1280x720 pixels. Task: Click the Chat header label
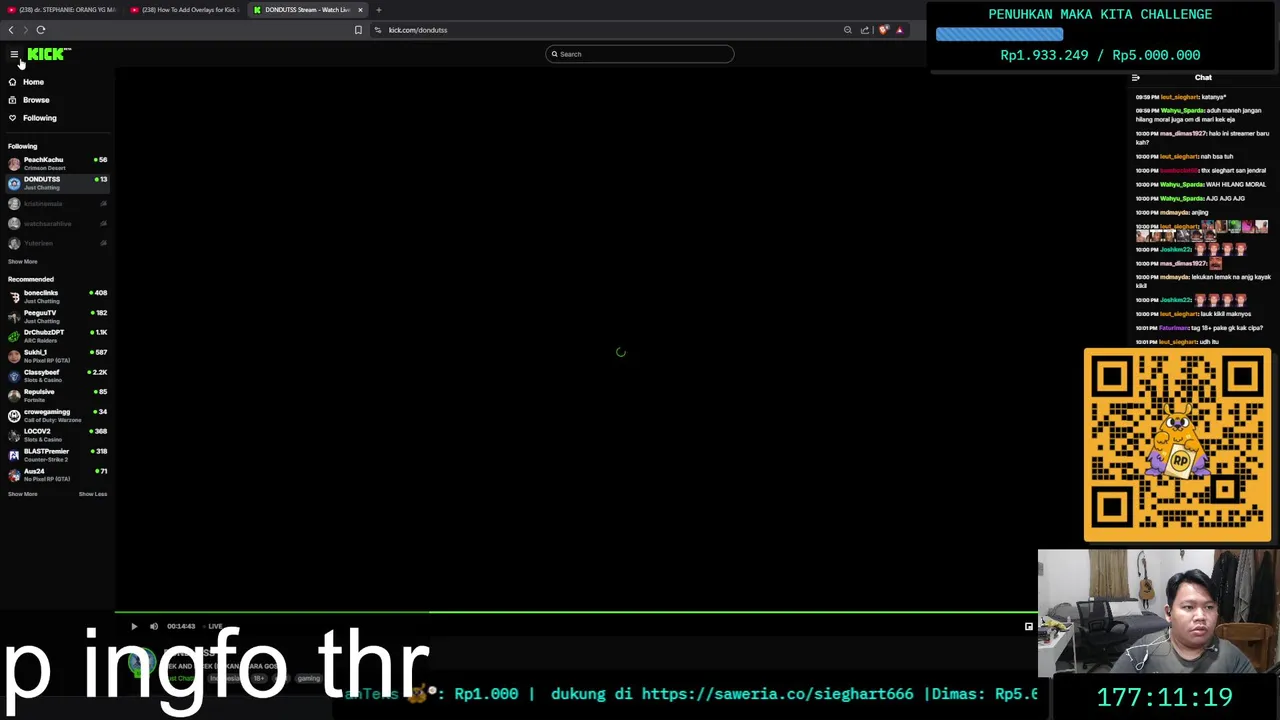point(1203,77)
